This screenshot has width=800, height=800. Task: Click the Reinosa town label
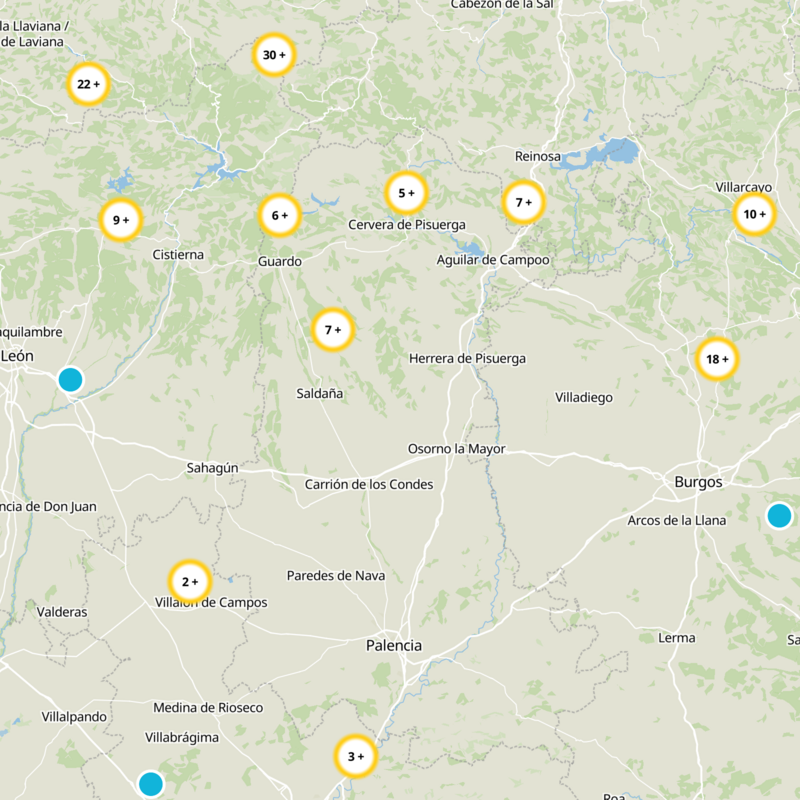(538, 156)
